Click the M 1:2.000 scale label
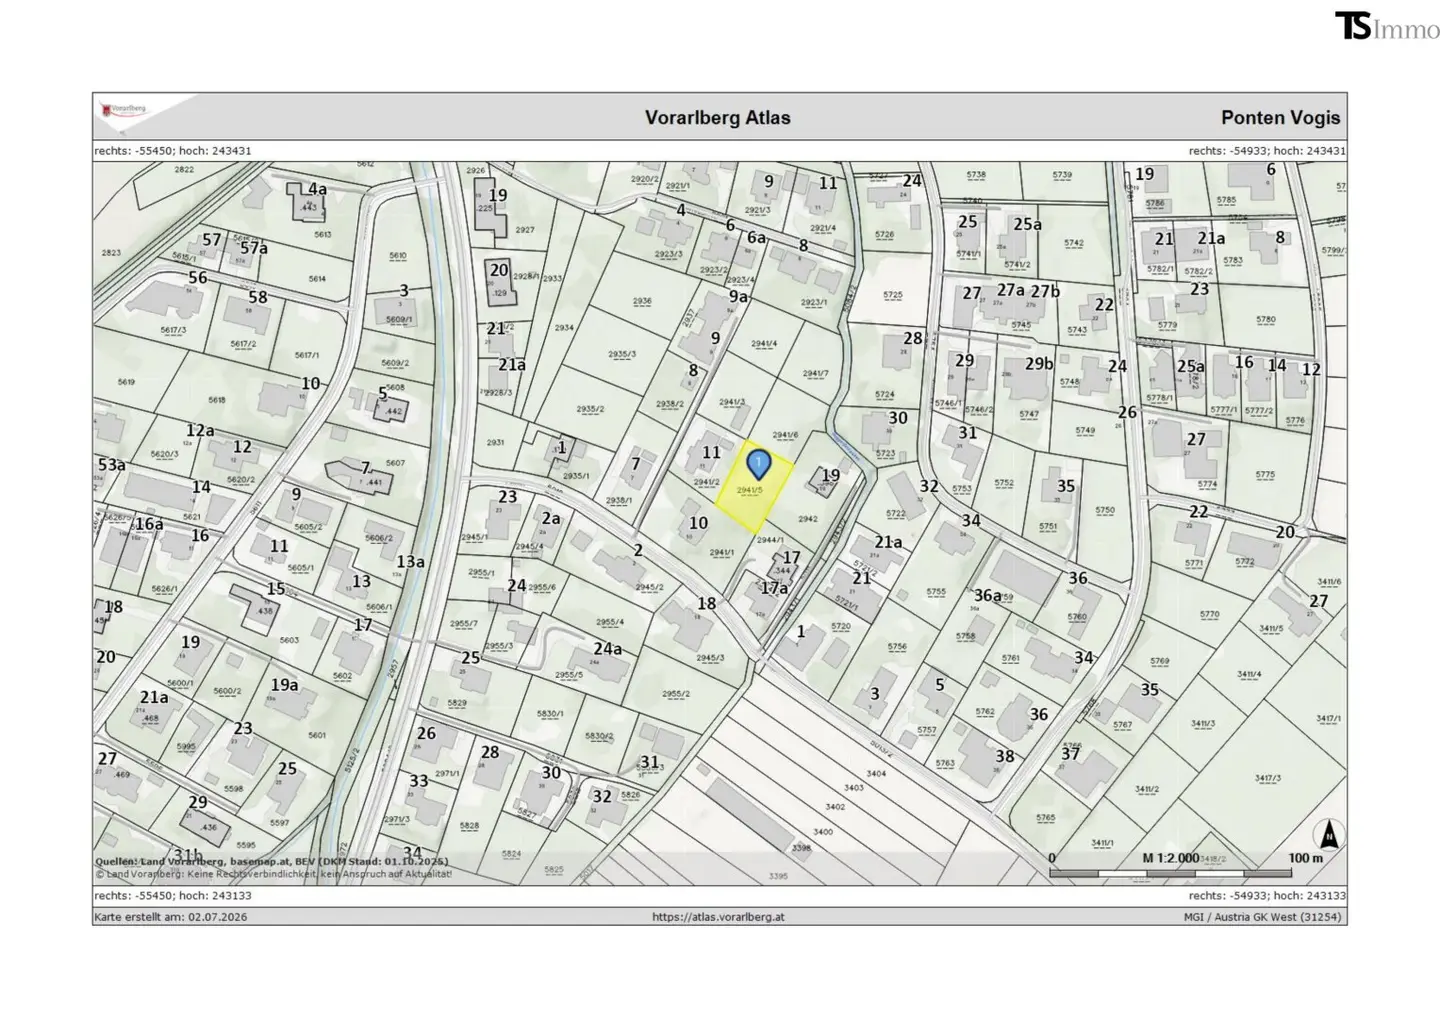This screenshot has width=1440, height=1018. 1171,858
